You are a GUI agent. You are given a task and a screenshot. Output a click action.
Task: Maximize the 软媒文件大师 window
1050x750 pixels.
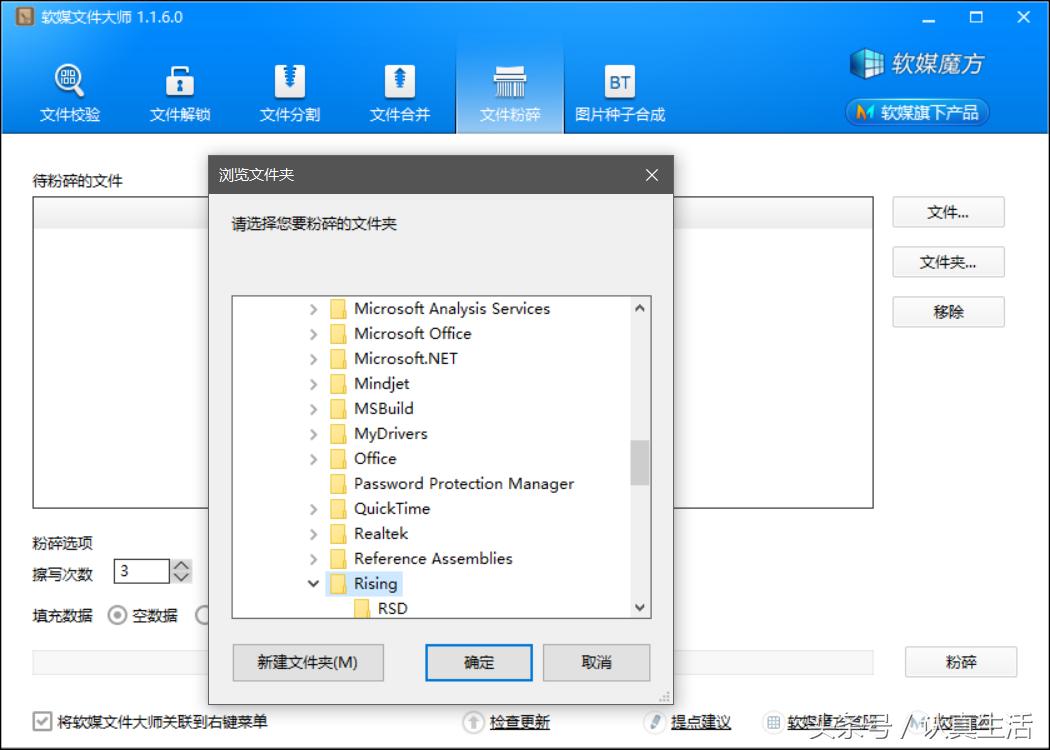976,17
